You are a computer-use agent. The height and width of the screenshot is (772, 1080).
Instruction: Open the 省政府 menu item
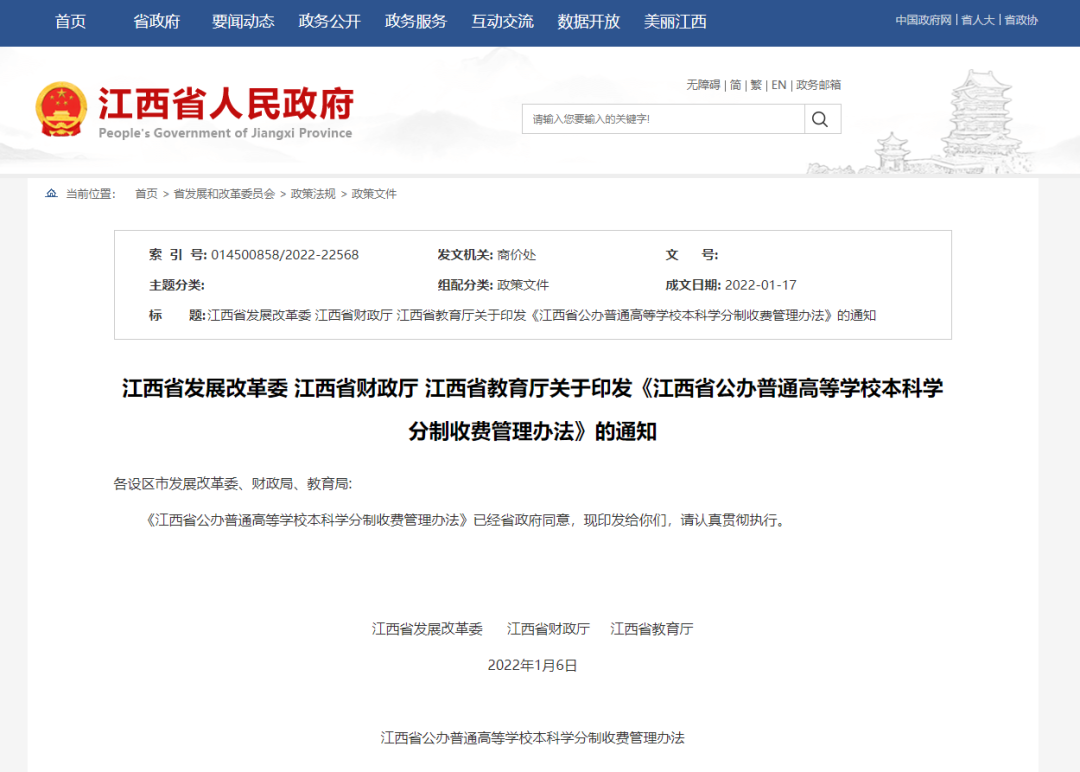coord(156,21)
